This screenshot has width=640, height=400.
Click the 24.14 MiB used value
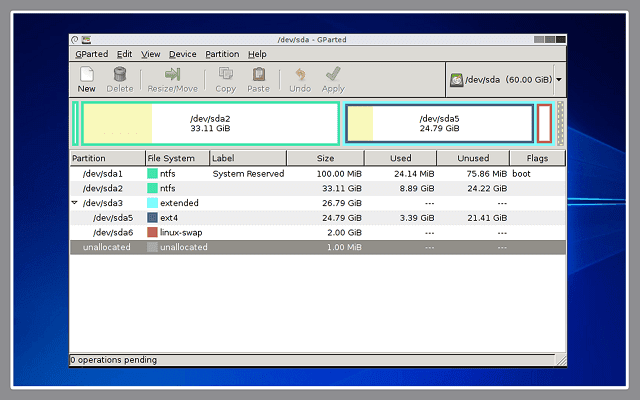point(414,174)
